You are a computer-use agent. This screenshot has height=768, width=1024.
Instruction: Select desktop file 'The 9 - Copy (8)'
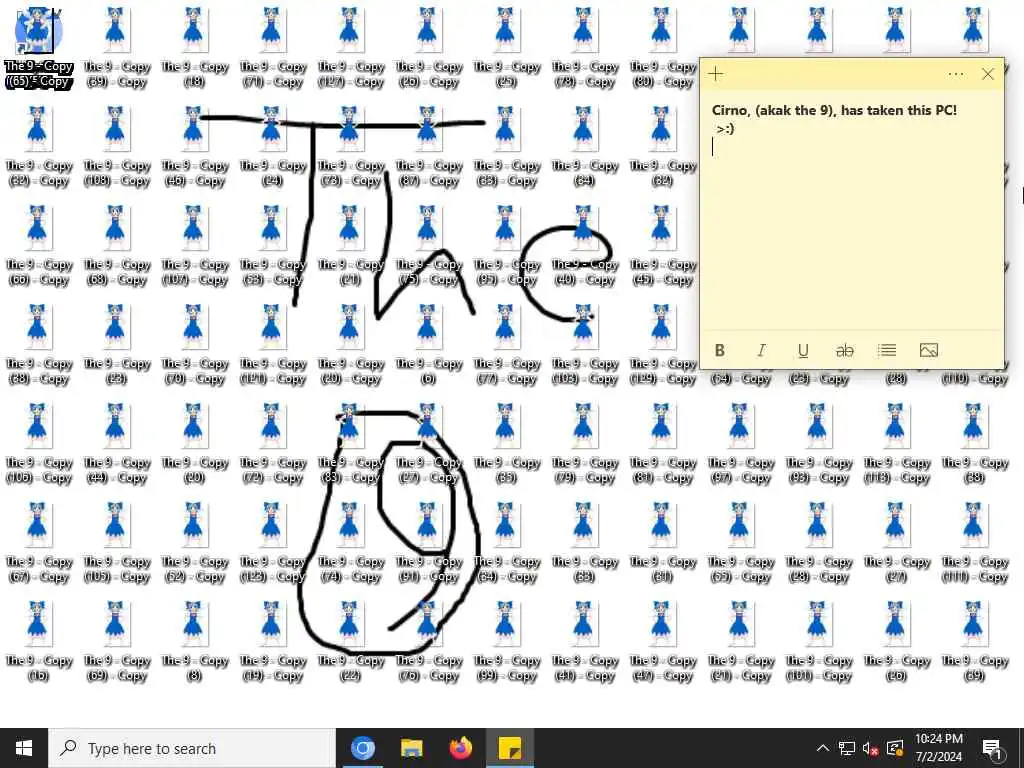194,643
